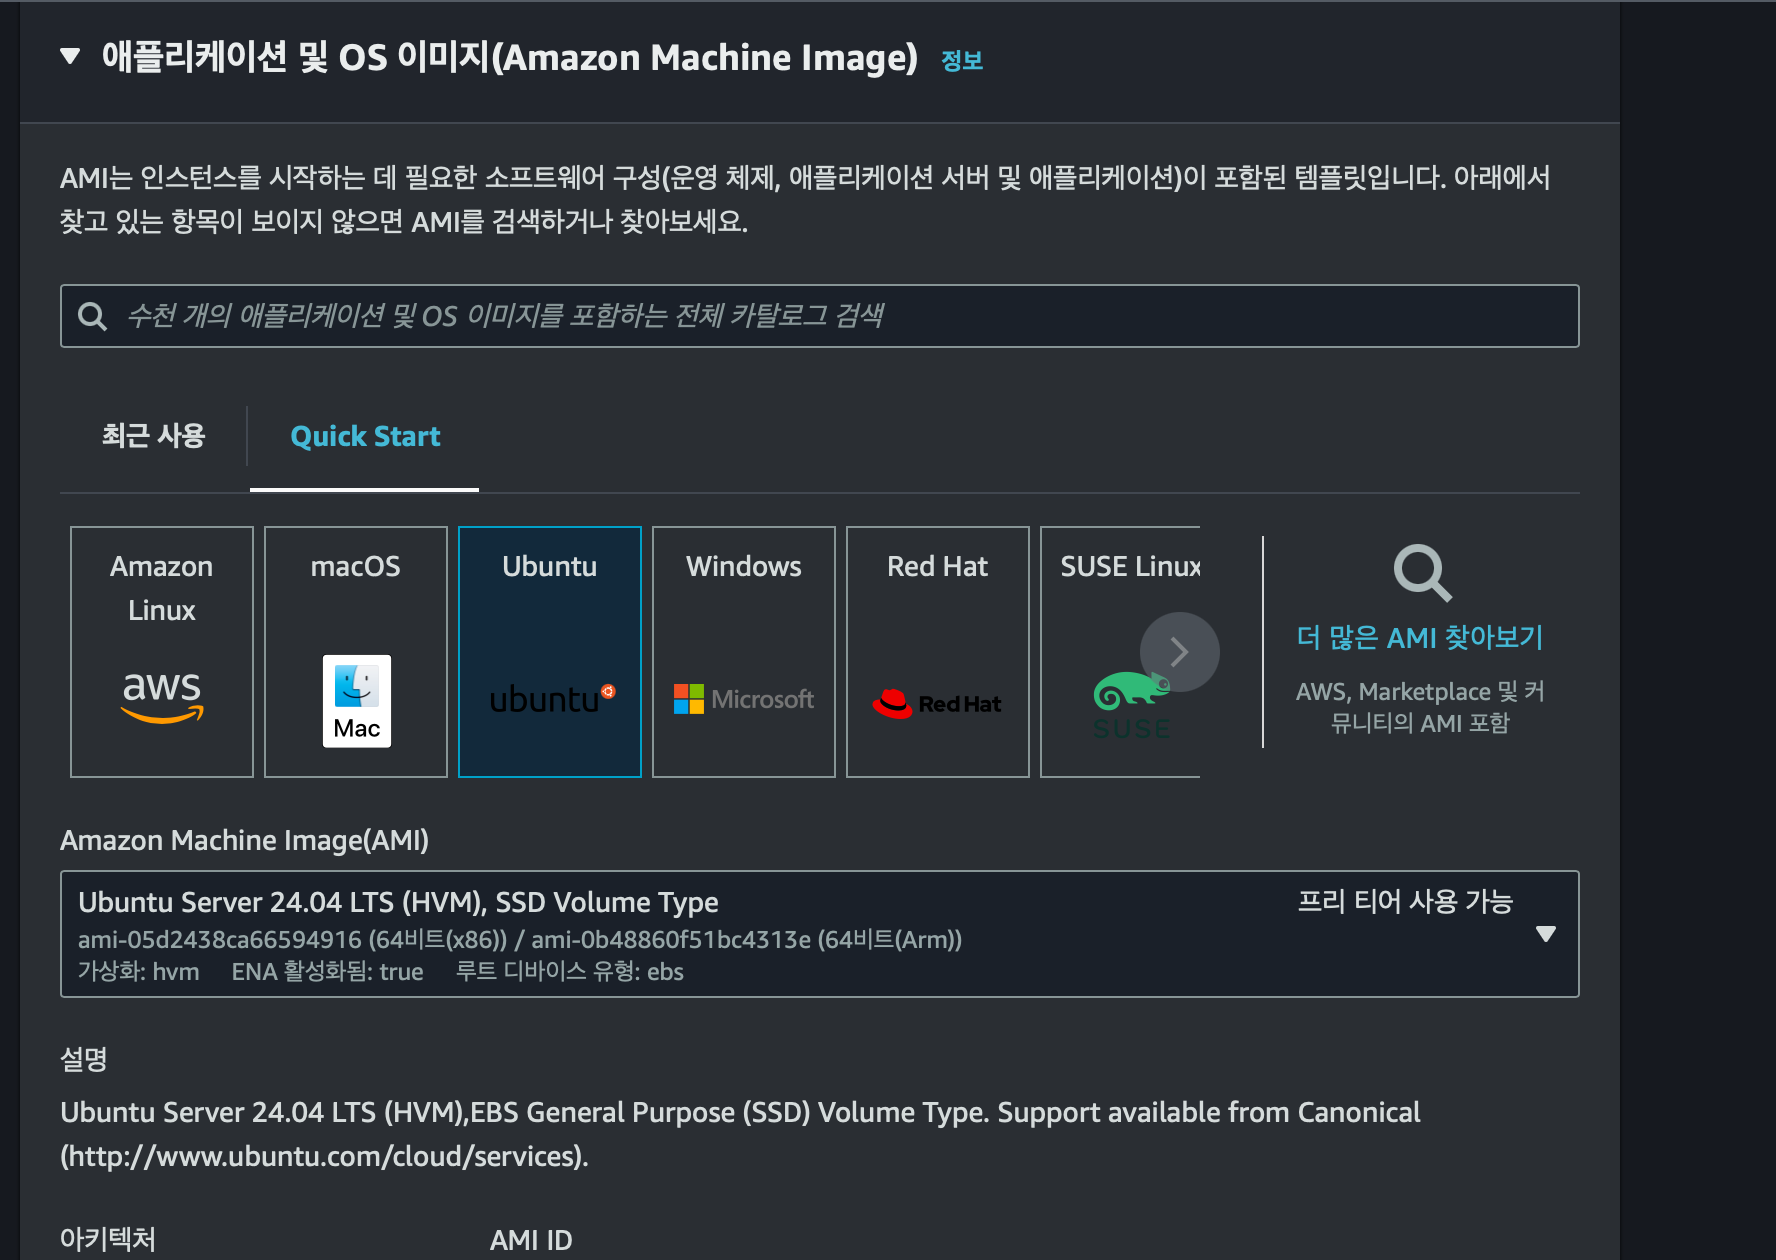The height and width of the screenshot is (1260, 1776).
Task: Click the AWS, Marketplace 및 커뮤니티 caption
Action: click(1420, 707)
